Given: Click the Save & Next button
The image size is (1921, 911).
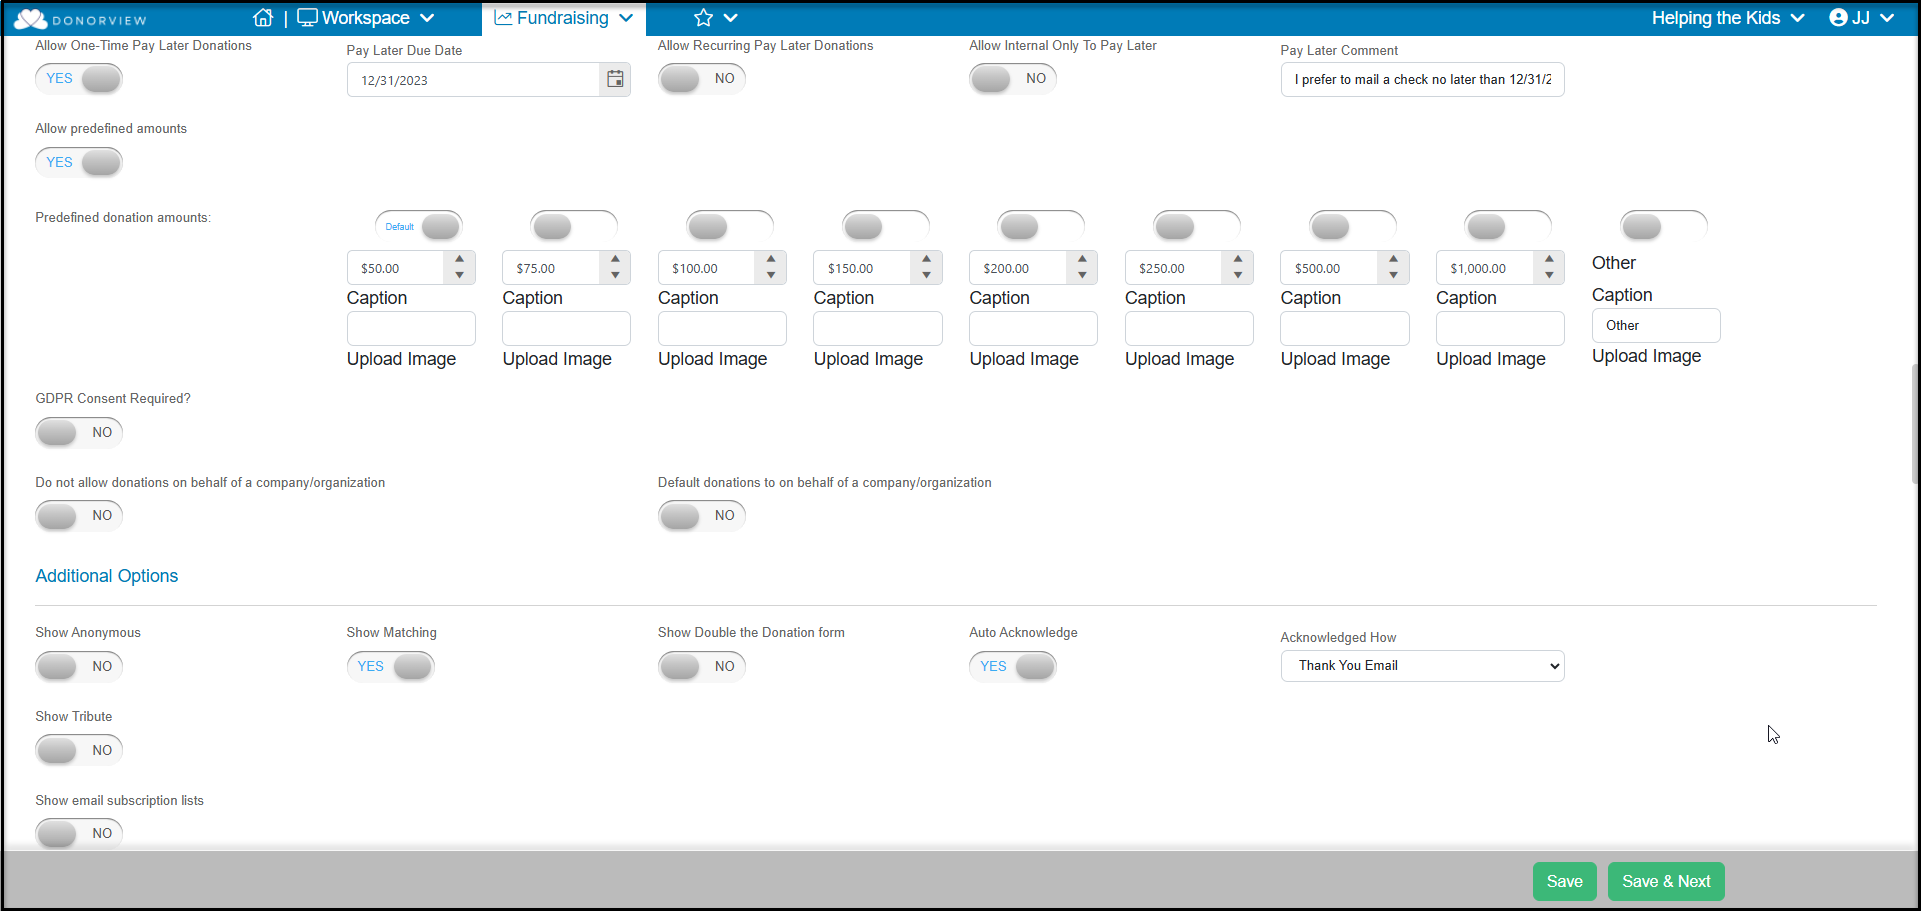Looking at the screenshot, I should [x=1666, y=881].
